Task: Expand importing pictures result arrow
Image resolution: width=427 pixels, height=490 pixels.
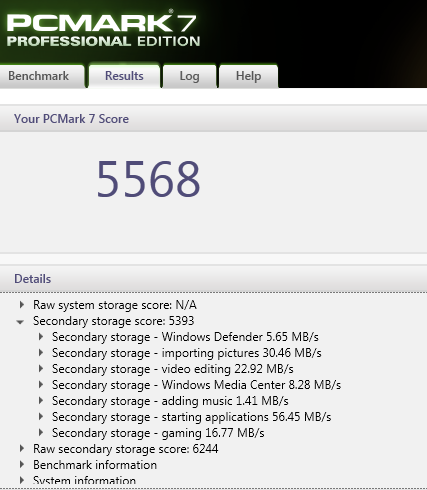Action: click(41, 353)
